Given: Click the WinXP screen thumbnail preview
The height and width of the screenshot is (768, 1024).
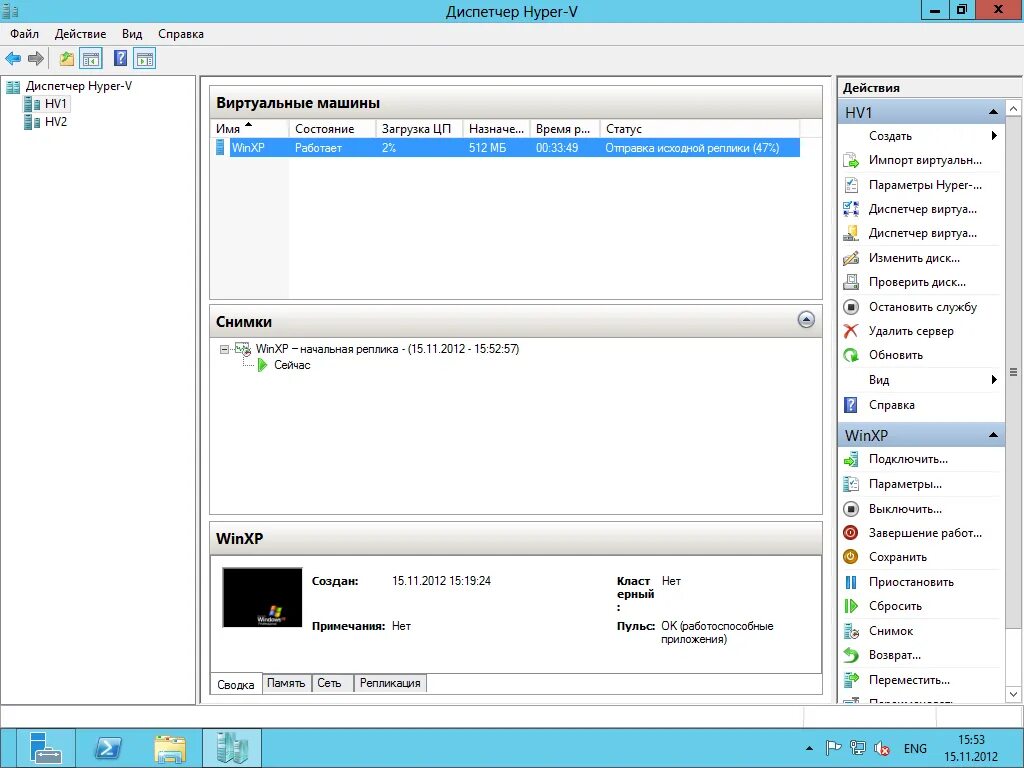Looking at the screenshot, I should pyautogui.click(x=263, y=598).
